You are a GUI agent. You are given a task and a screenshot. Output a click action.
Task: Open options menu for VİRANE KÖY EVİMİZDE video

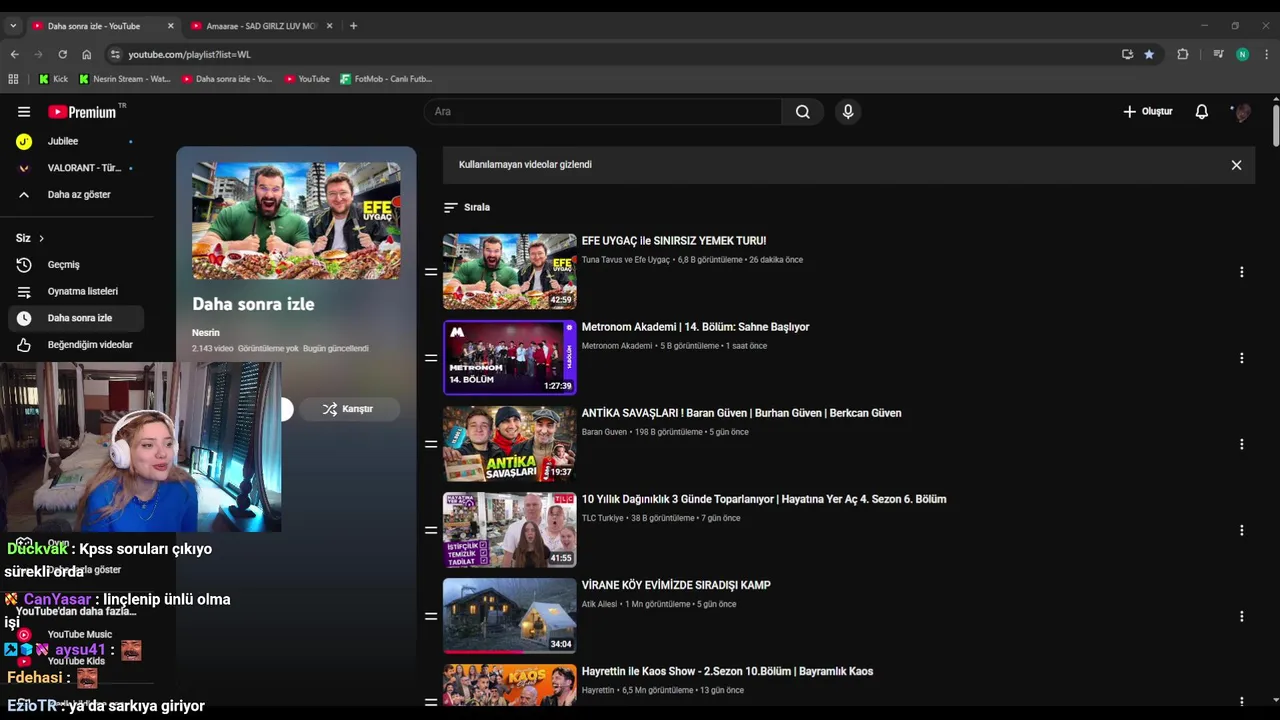click(1241, 616)
